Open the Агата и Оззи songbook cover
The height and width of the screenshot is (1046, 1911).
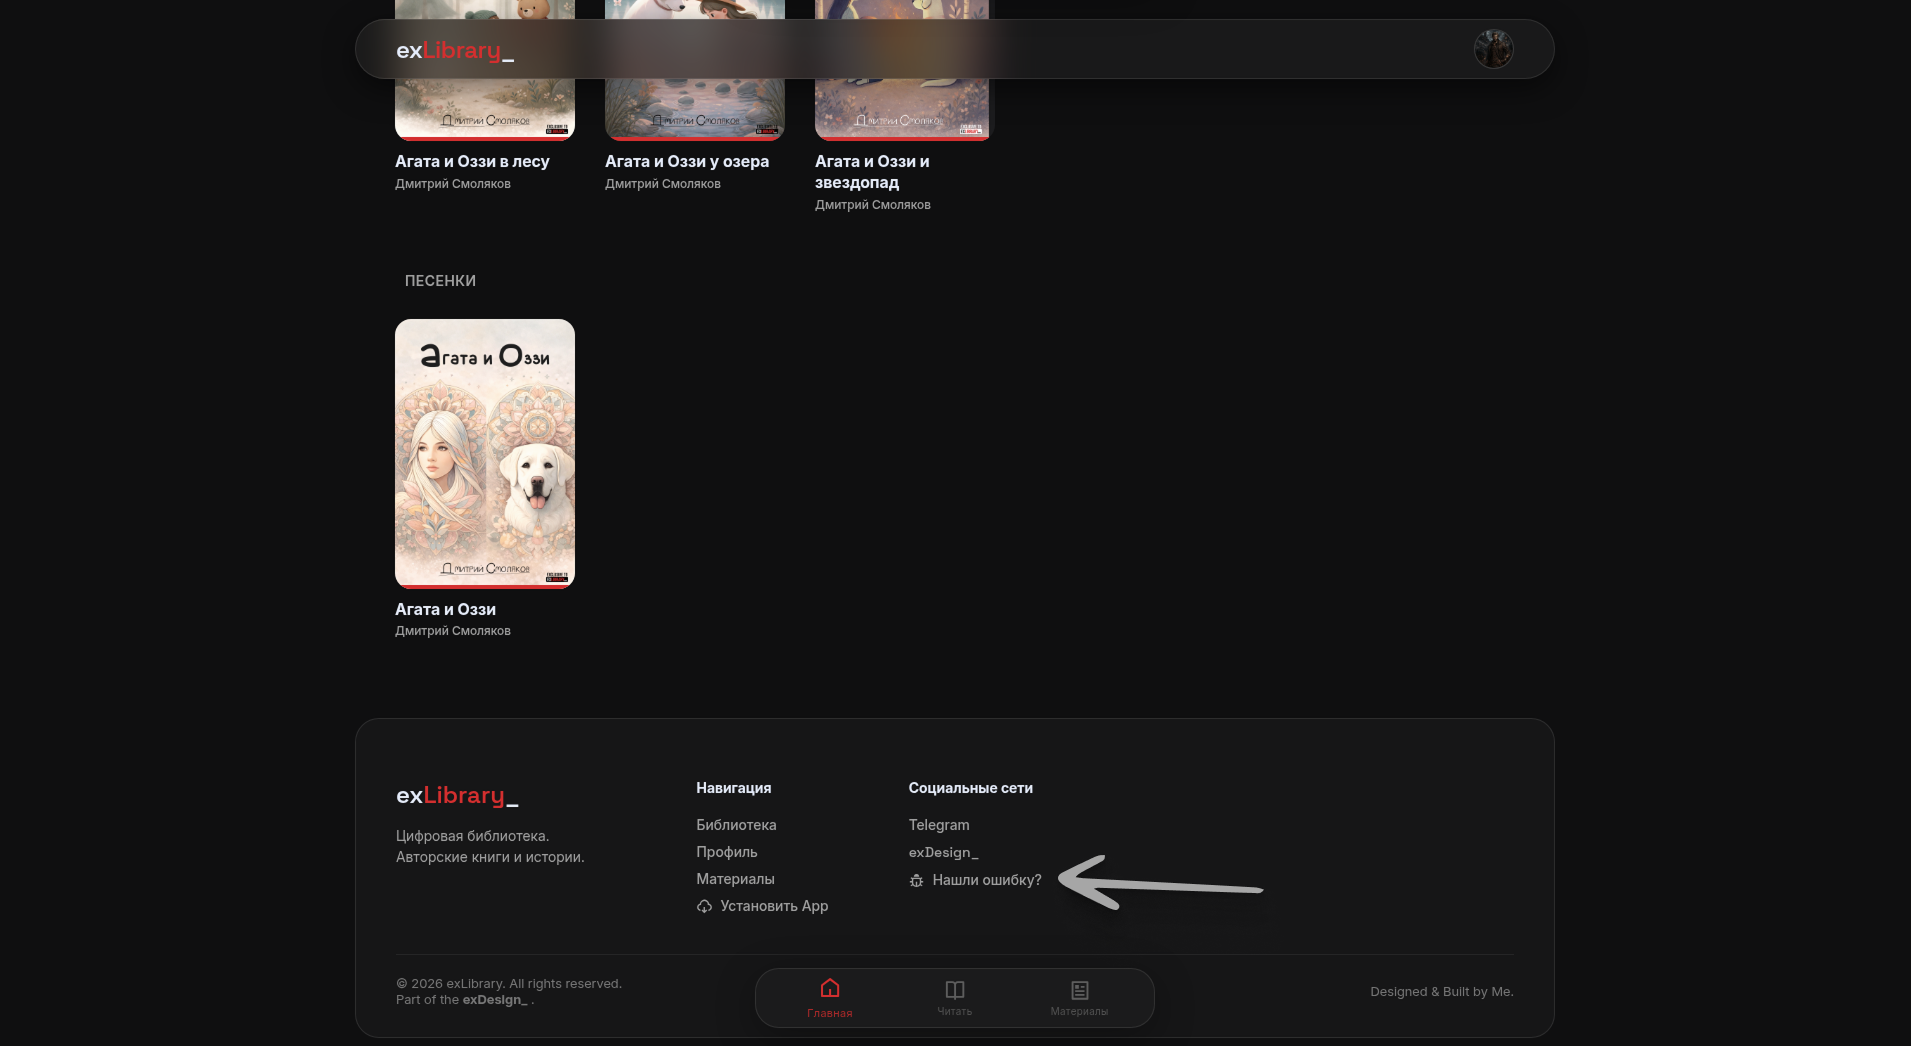point(485,454)
